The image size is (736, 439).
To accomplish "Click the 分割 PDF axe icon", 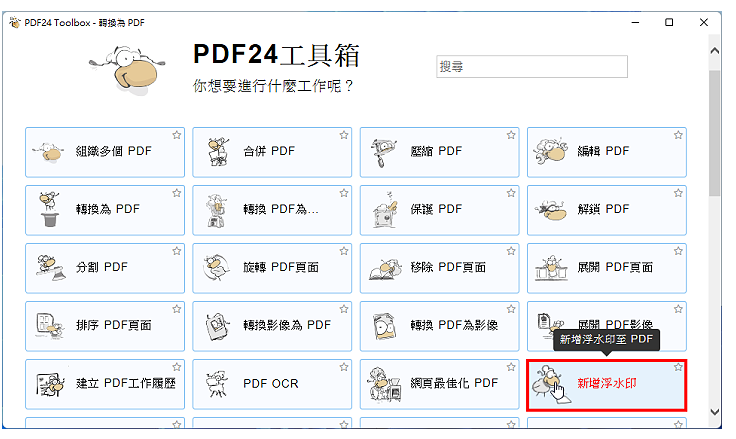I will 51,268.
